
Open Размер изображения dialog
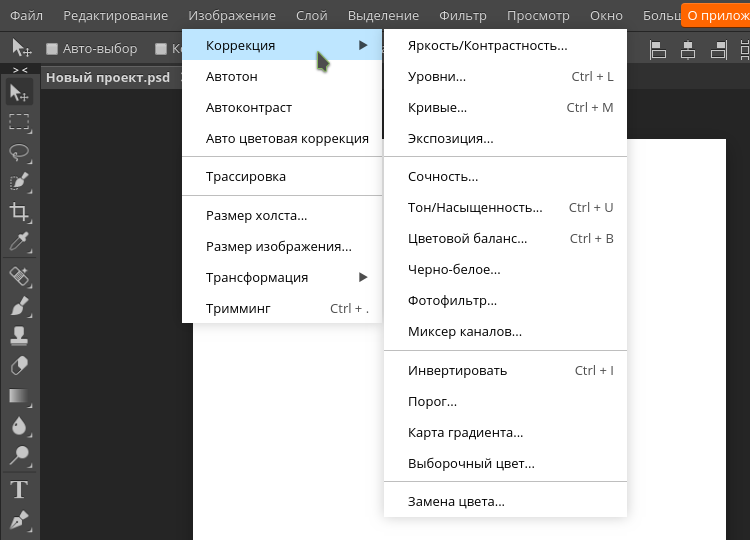(282, 247)
